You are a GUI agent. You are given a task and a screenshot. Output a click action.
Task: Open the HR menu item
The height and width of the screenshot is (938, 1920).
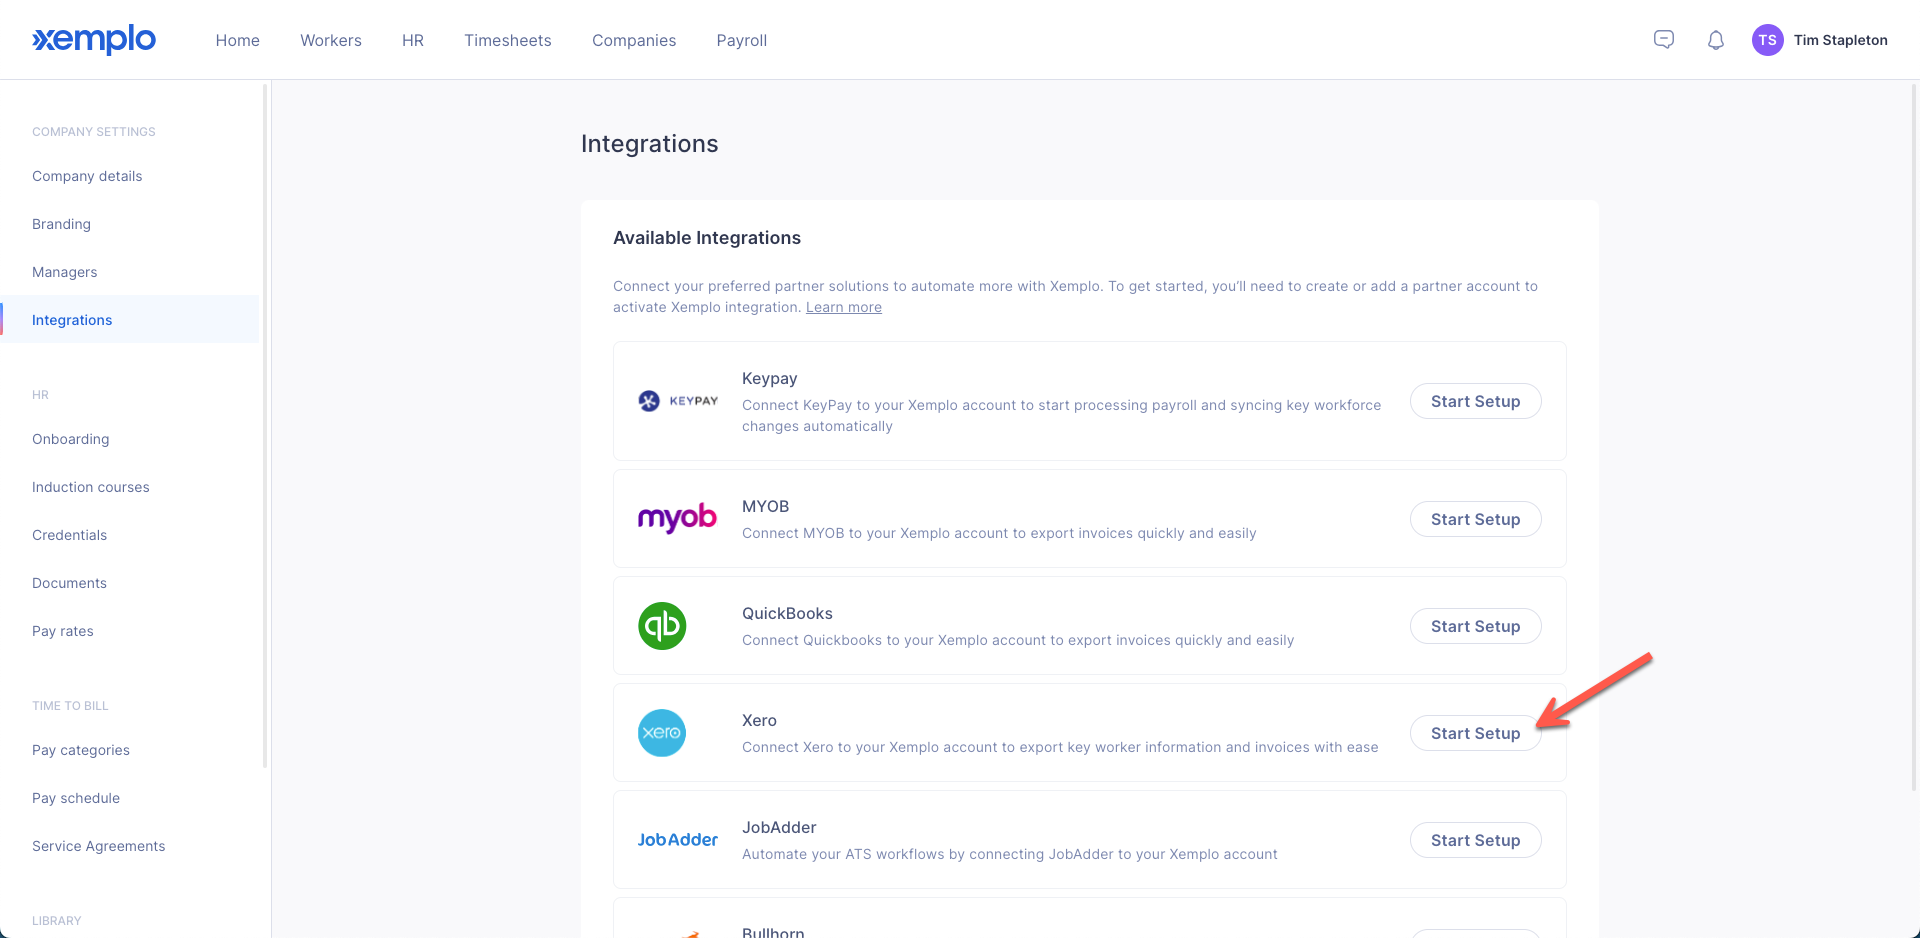pyautogui.click(x=413, y=40)
